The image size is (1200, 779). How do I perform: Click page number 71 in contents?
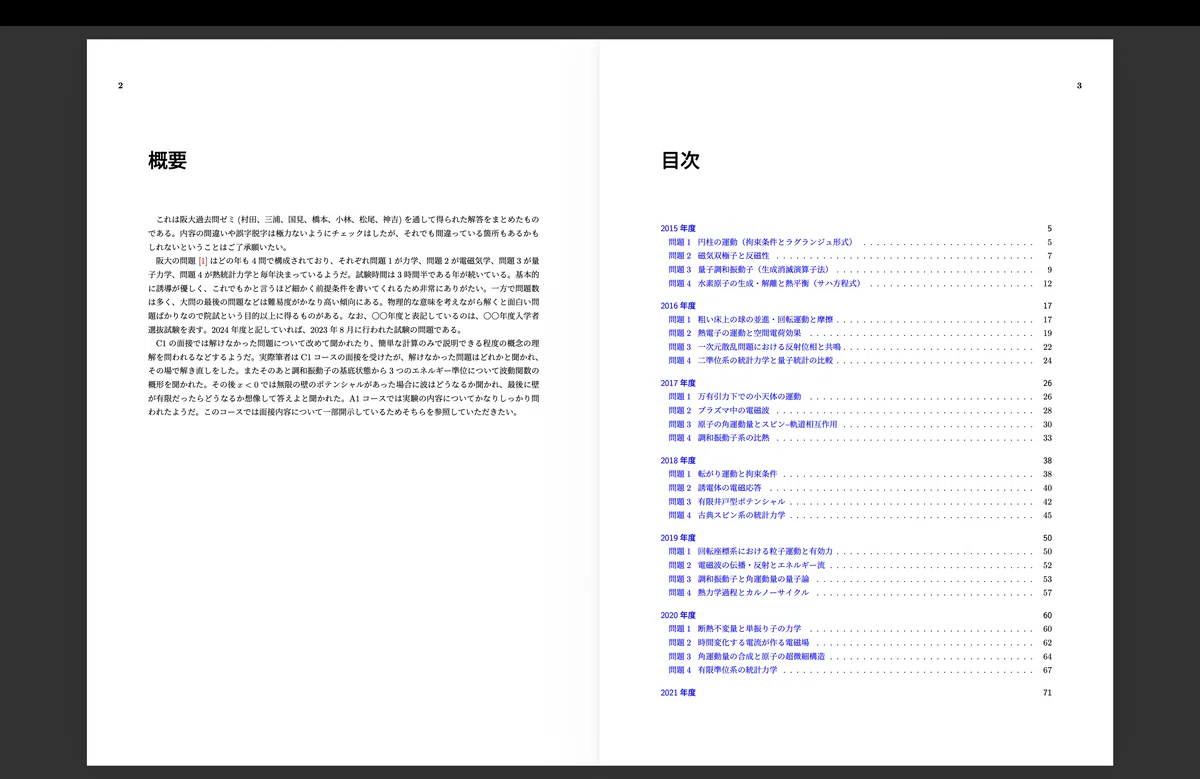point(1046,692)
